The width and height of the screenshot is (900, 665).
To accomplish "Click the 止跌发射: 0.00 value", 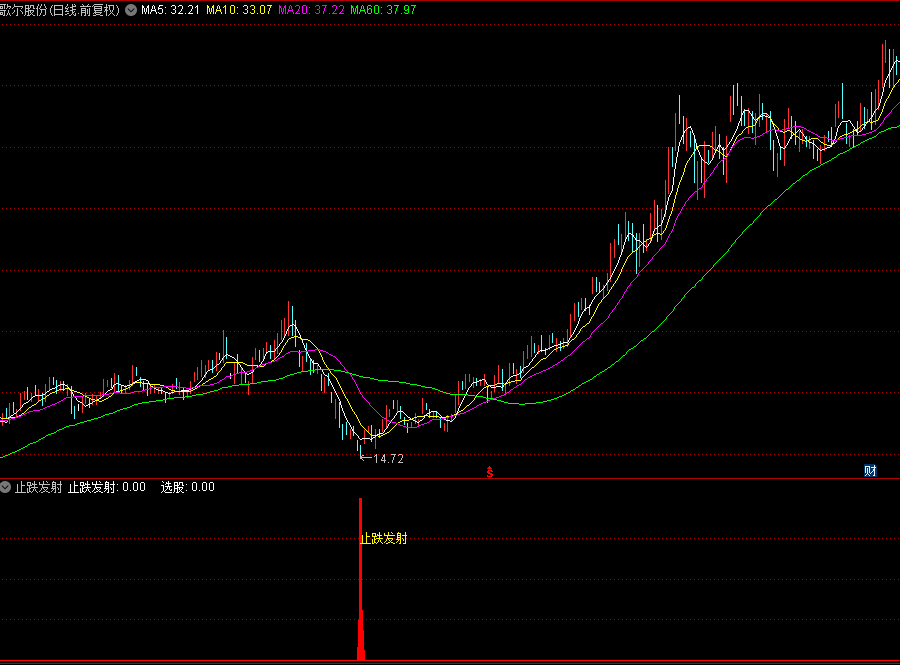I will pyautogui.click(x=107, y=487).
